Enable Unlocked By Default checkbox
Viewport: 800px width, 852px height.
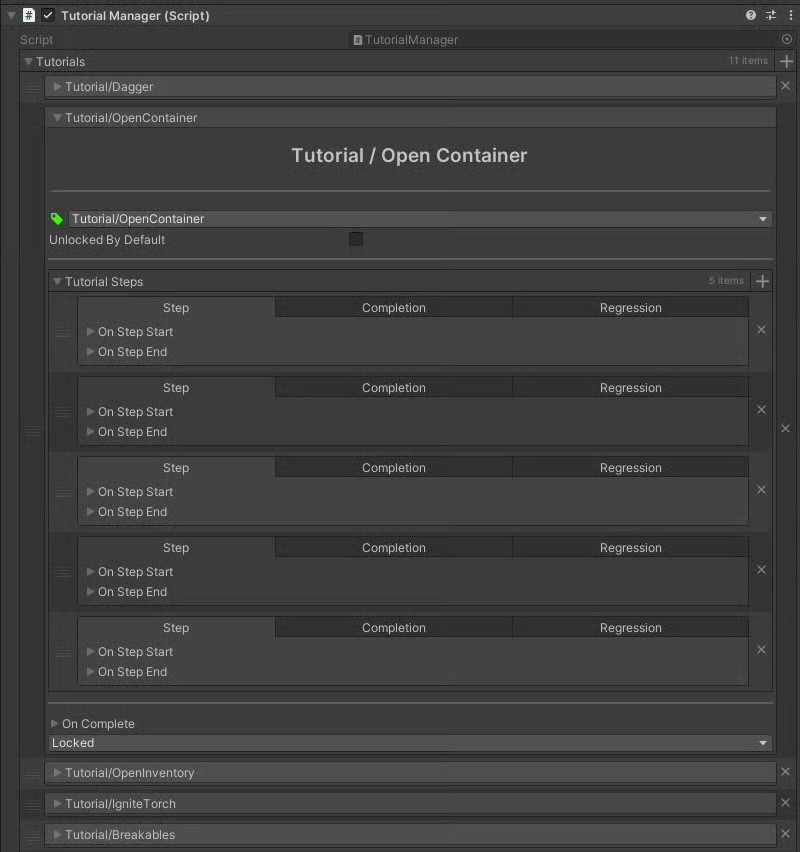coord(356,240)
